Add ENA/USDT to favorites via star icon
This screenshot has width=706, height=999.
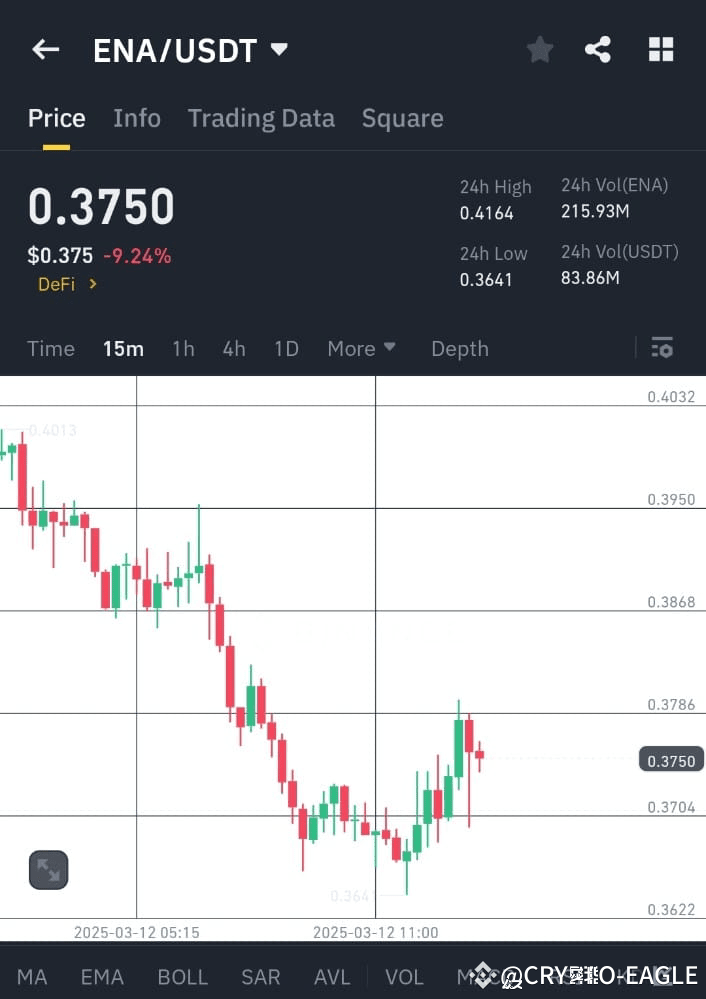(x=540, y=48)
